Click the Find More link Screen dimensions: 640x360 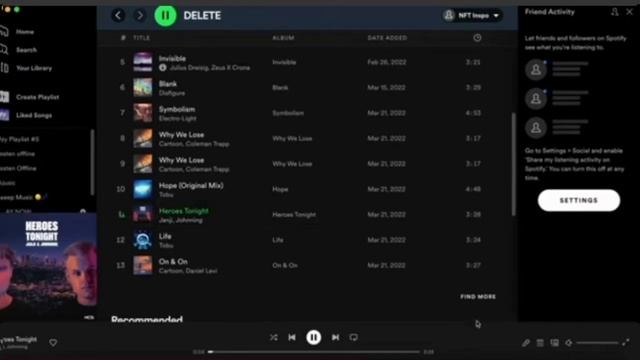478,297
